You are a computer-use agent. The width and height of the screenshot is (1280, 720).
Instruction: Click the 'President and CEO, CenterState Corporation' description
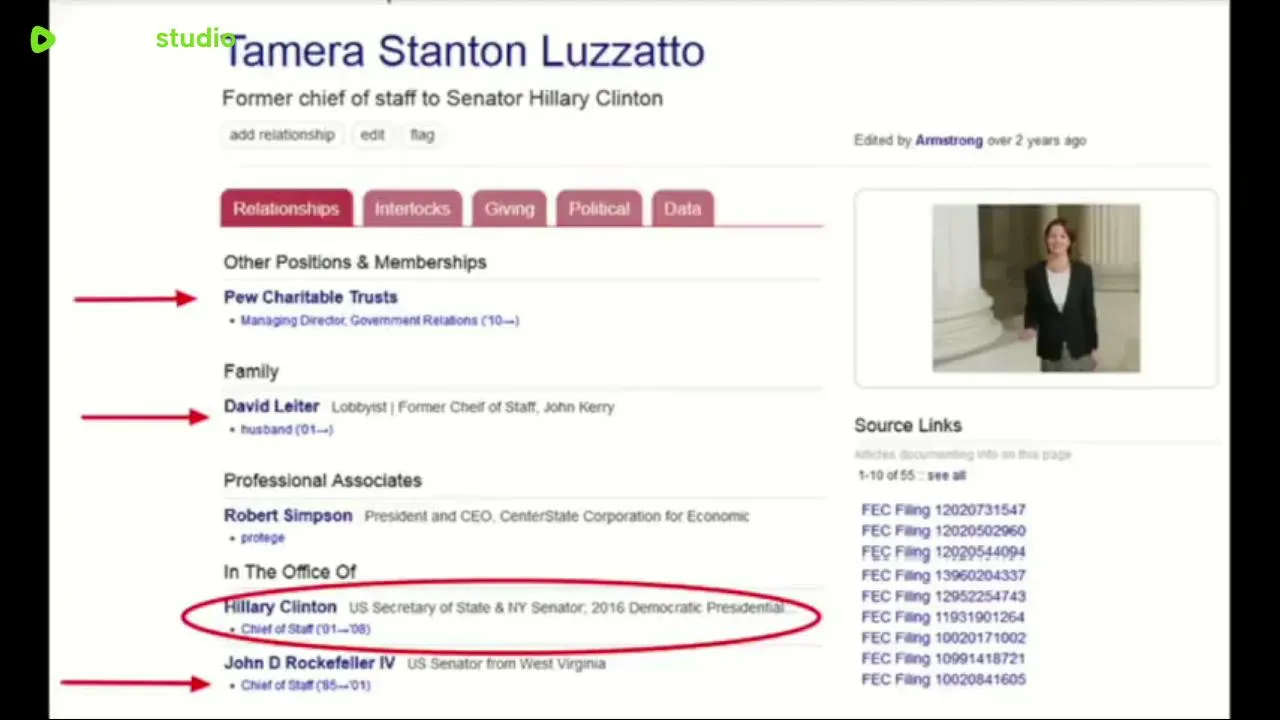[x=557, y=517]
